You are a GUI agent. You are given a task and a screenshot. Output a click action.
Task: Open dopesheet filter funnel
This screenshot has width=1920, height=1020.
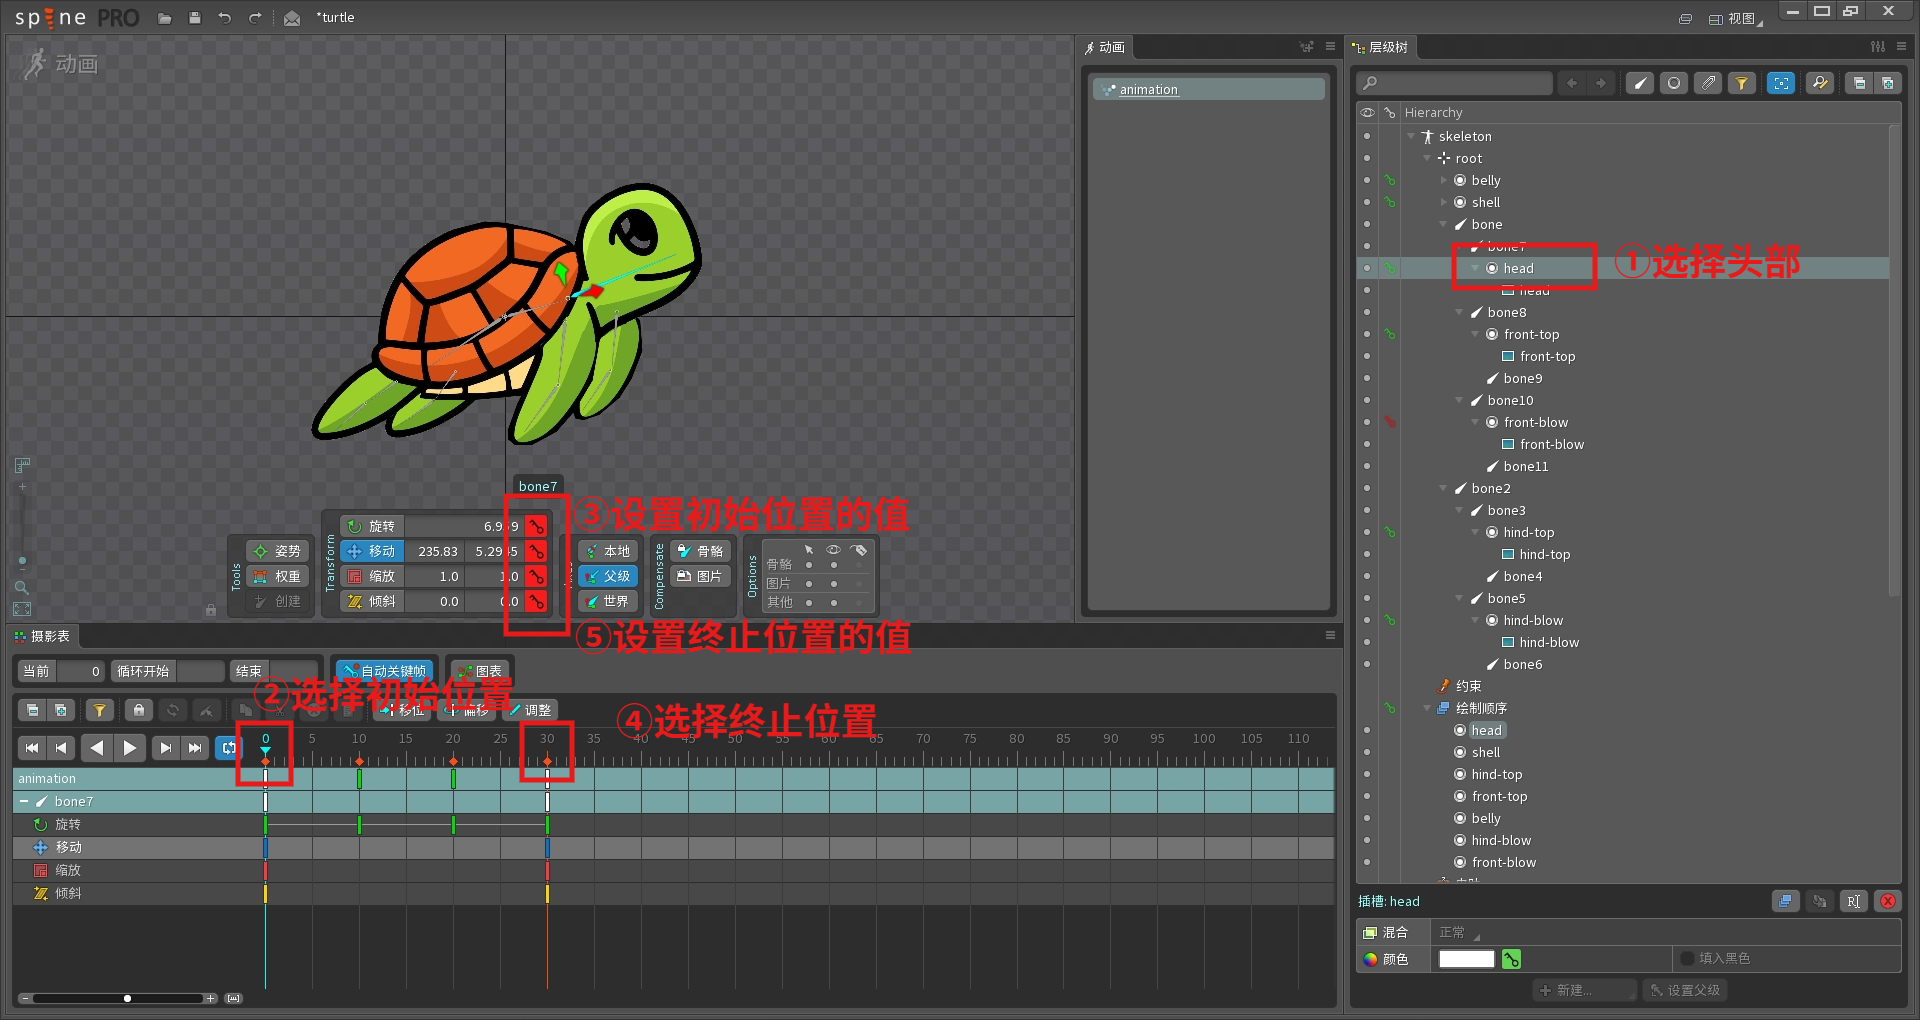pyautogui.click(x=99, y=710)
